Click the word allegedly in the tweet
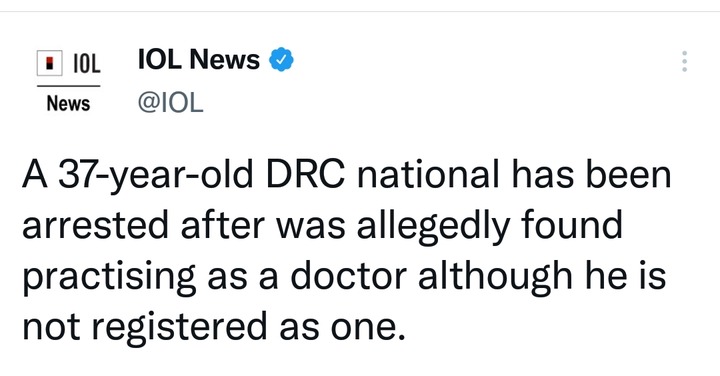 (x=433, y=227)
